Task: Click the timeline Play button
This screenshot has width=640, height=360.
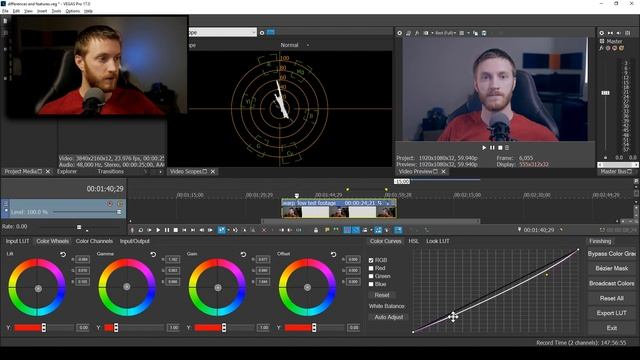Action: (x=158, y=230)
